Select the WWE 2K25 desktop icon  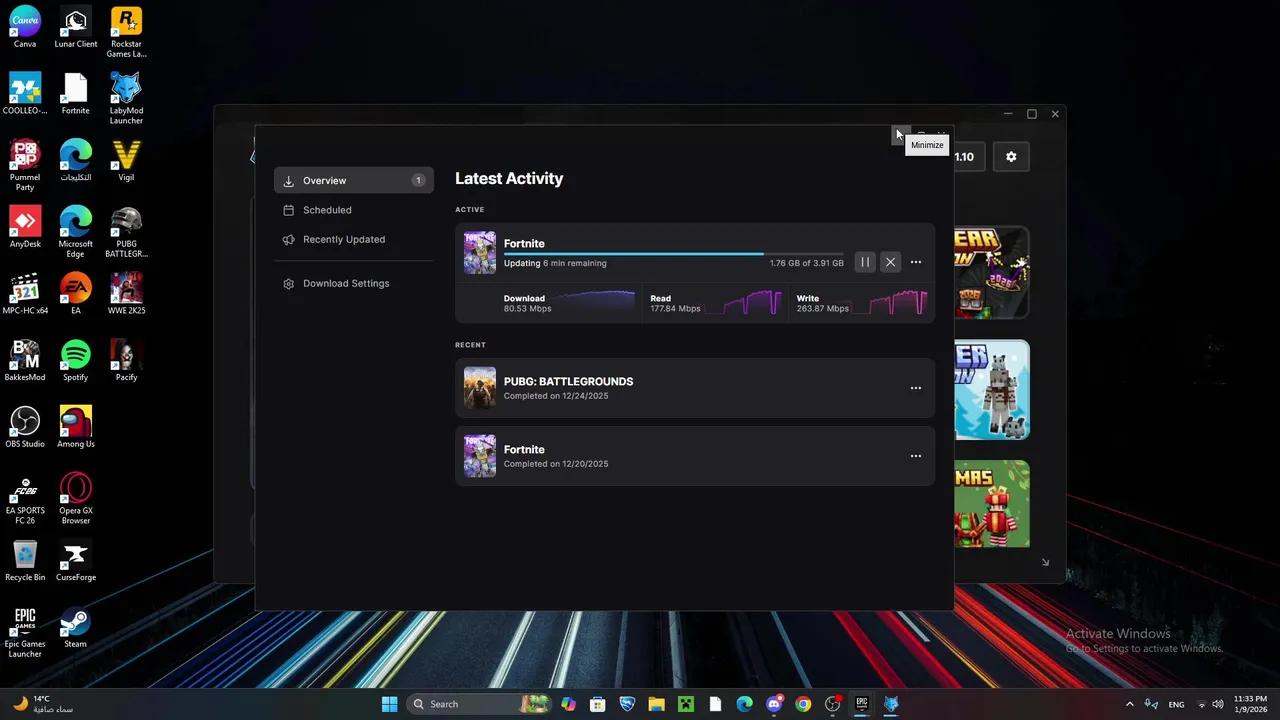tap(126, 293)
